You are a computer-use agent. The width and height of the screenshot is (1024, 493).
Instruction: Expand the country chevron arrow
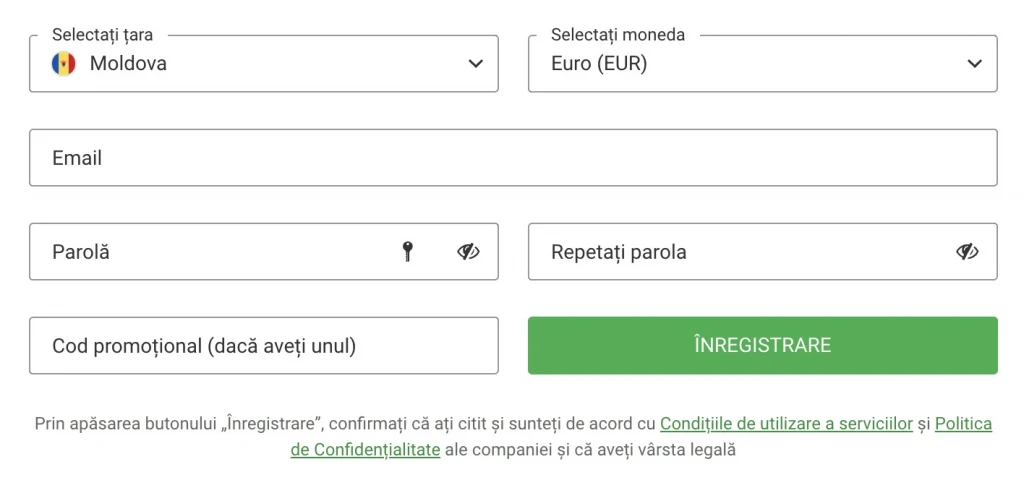475,64
